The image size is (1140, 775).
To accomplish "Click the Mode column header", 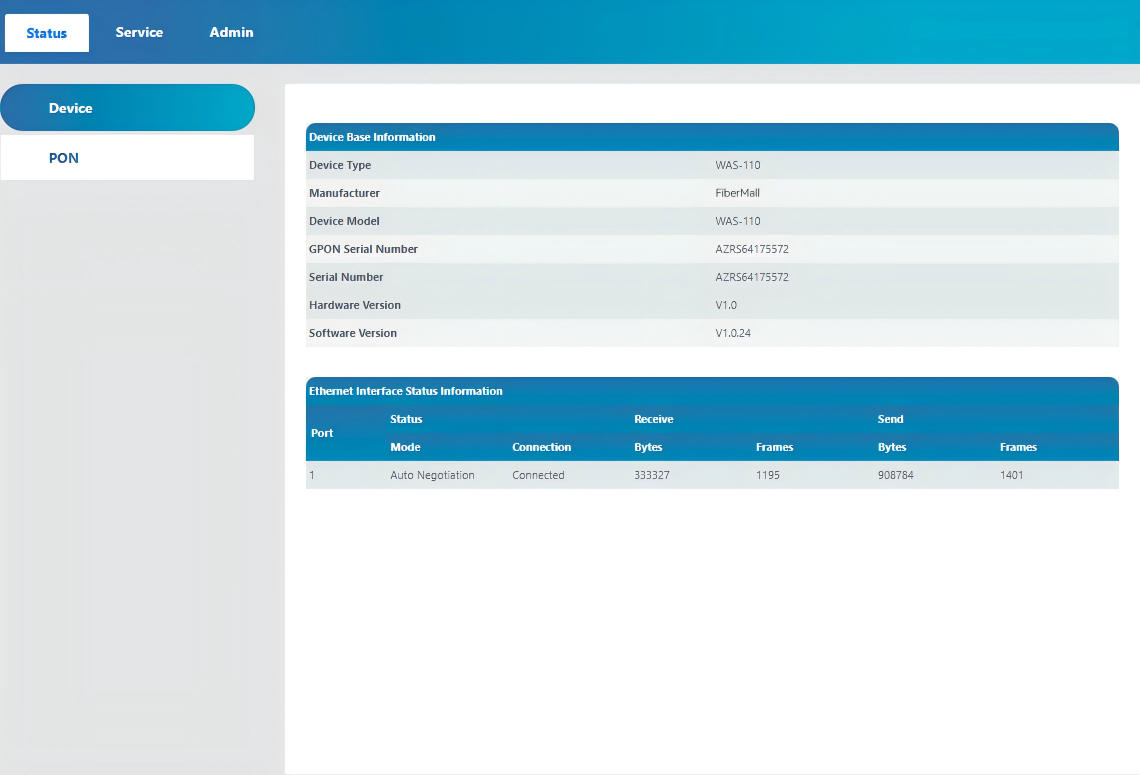I will tap(405, 447).
